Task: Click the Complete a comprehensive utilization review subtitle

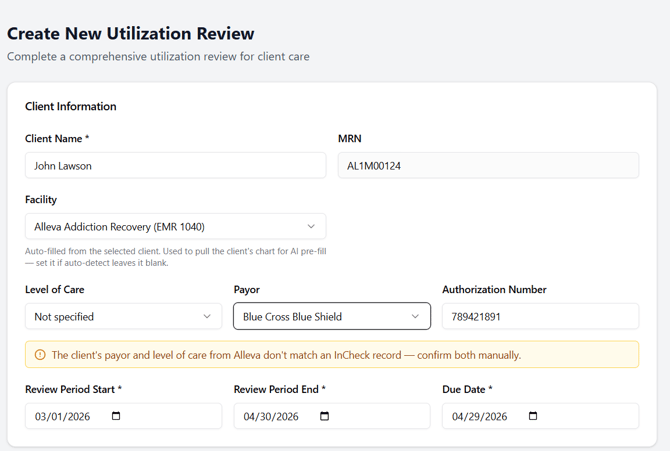Action: click(158, 56)
